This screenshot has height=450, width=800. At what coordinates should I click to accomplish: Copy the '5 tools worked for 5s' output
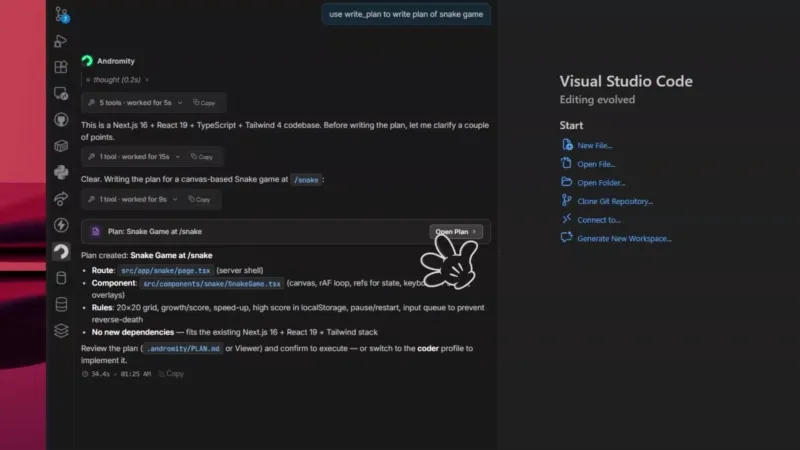pyautogui.click(x=204, y=103)
